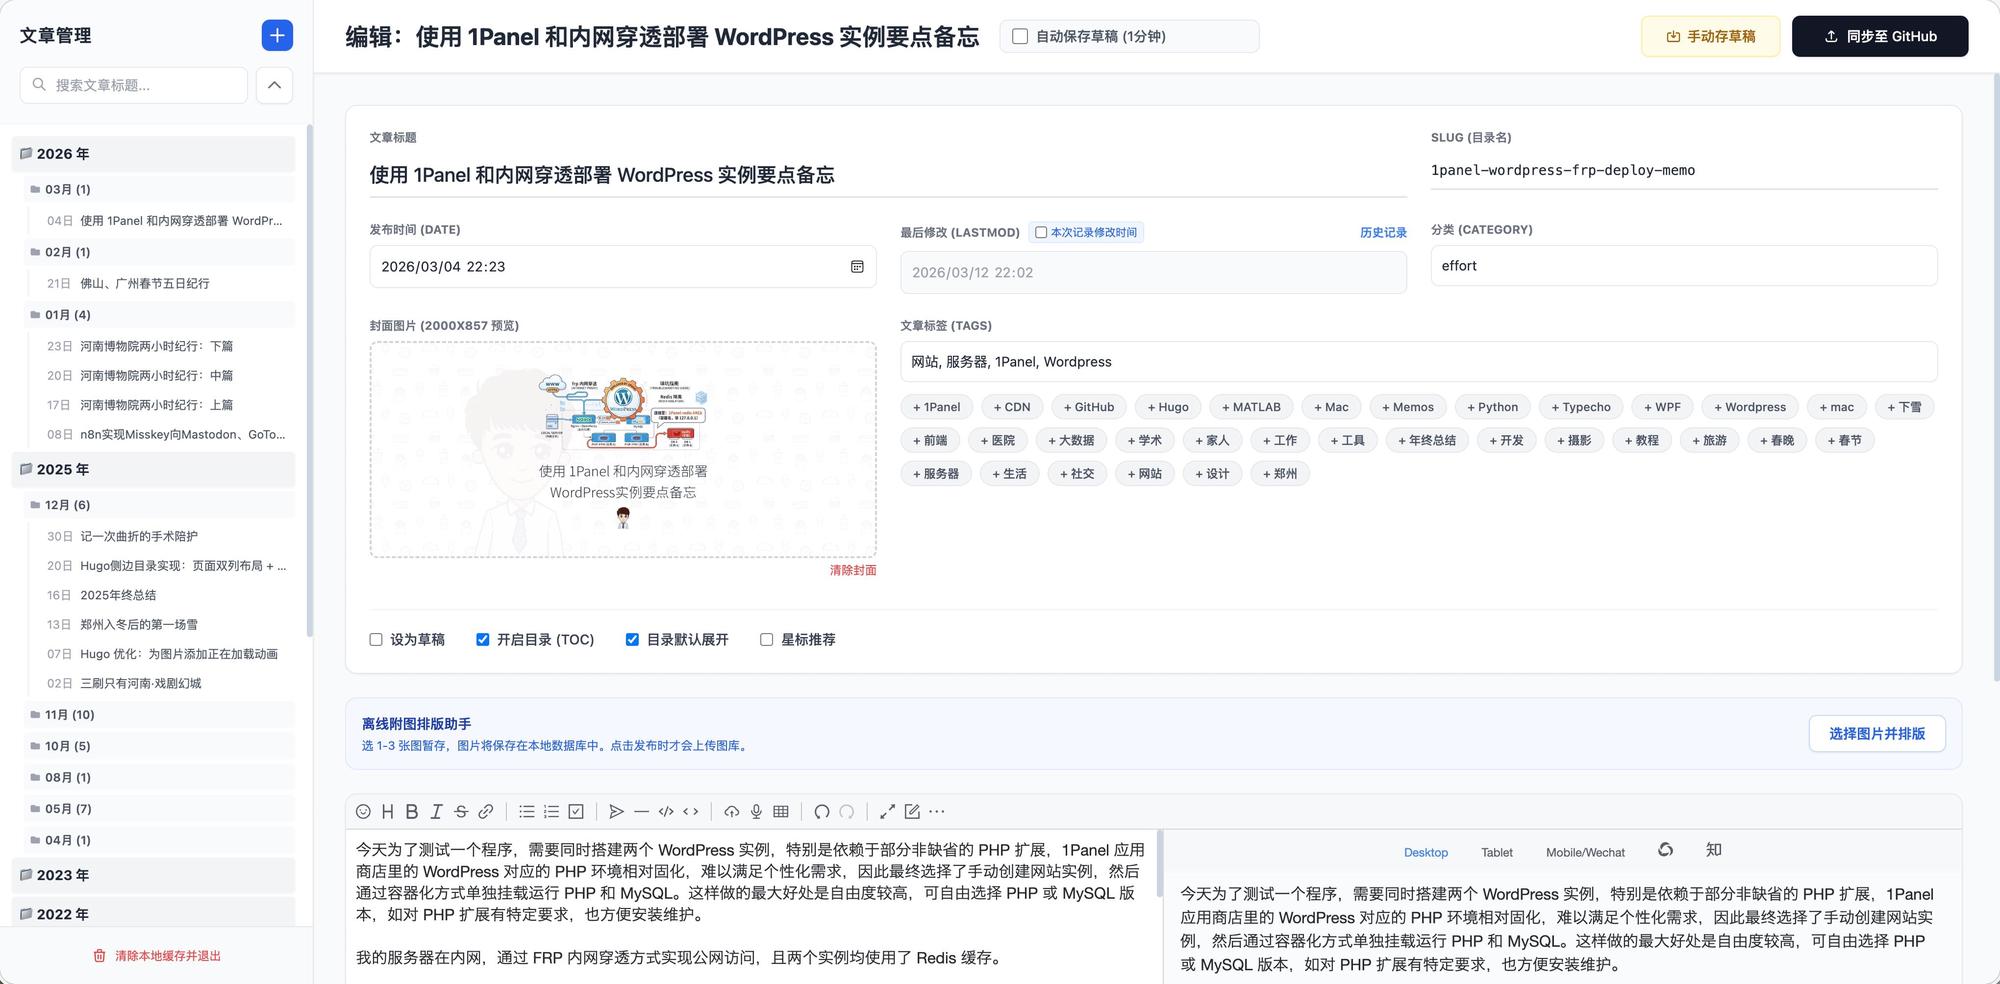This screenshot has height=984, width=2000.
Task: Enable auto-save draft checkbox
Action: [x=1020, y=37]
